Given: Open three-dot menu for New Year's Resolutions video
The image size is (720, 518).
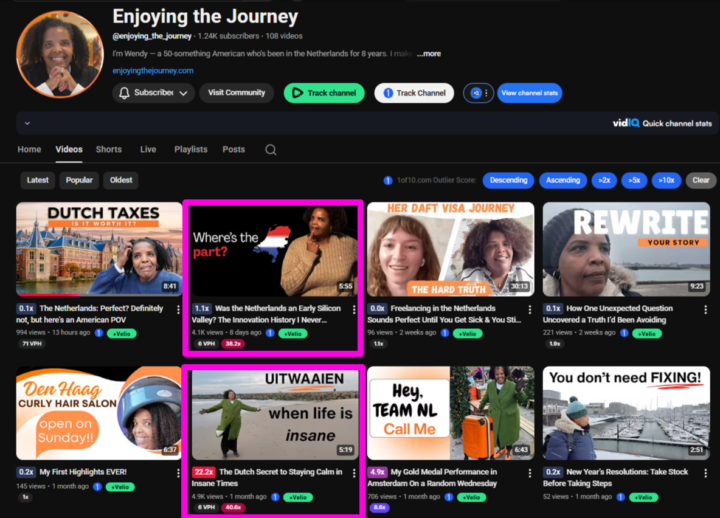Looking at the screenshot, I should click(706, 473).
